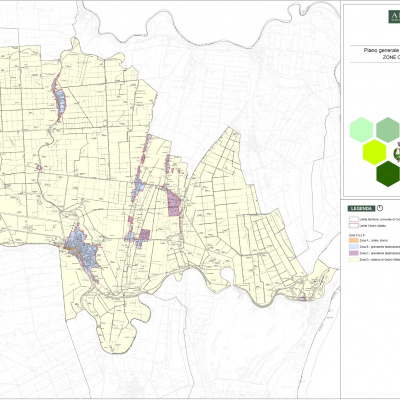Select the dark forest green hexagon
The height and width of the screenshot is (400, 400).
point(388,174)
